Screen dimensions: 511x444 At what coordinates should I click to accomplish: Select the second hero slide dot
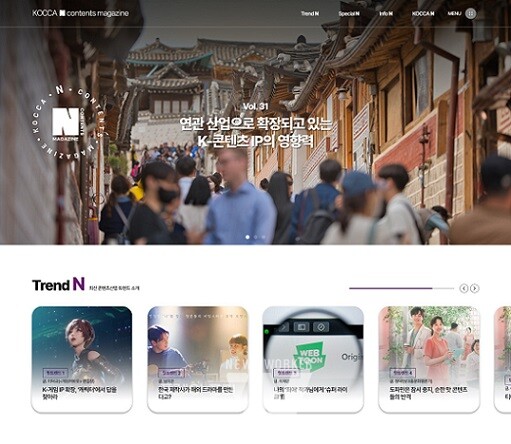coord(256,237)
